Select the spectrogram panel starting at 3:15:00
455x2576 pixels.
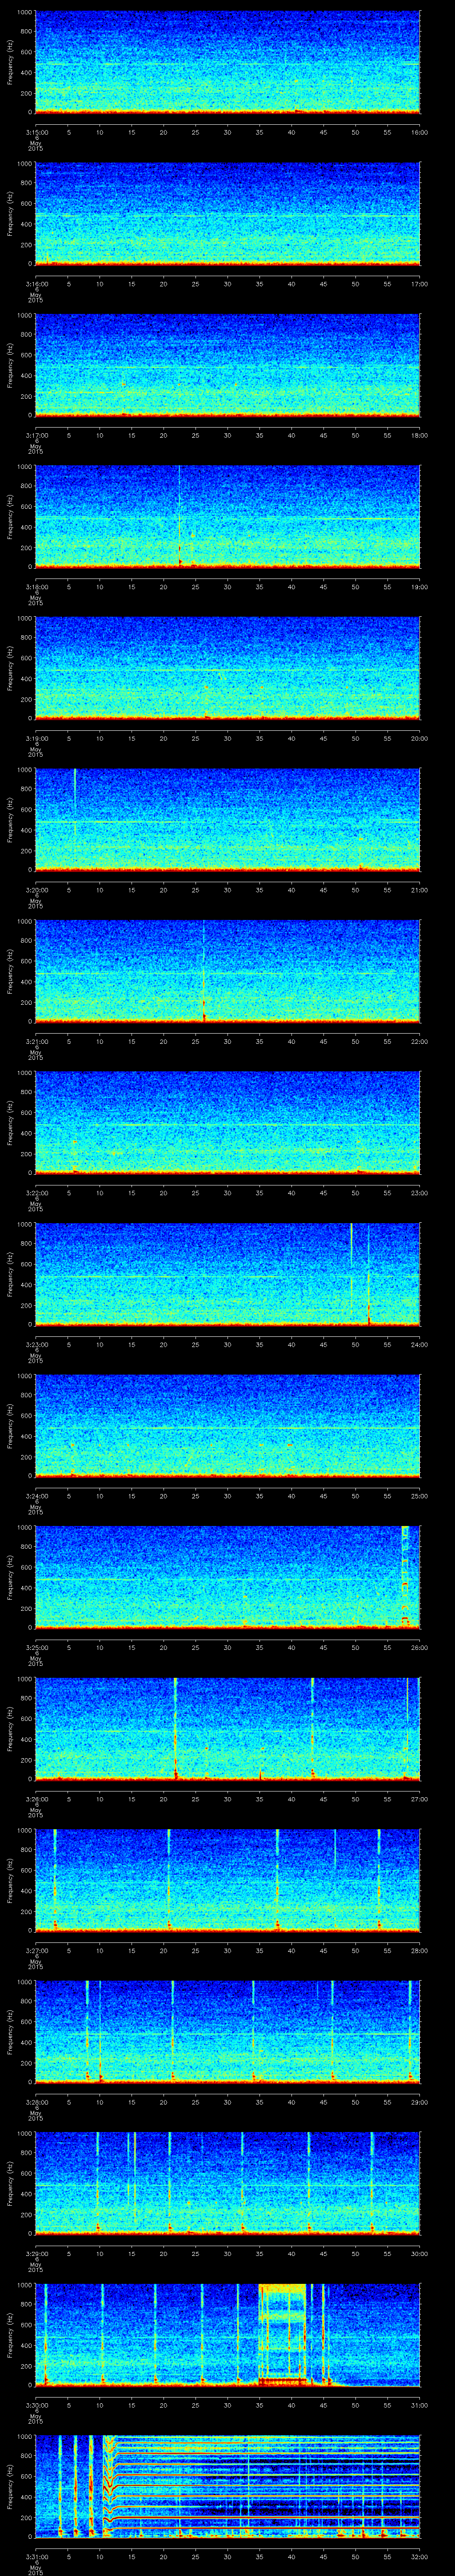pyautogui.click(x=227, y=62)
